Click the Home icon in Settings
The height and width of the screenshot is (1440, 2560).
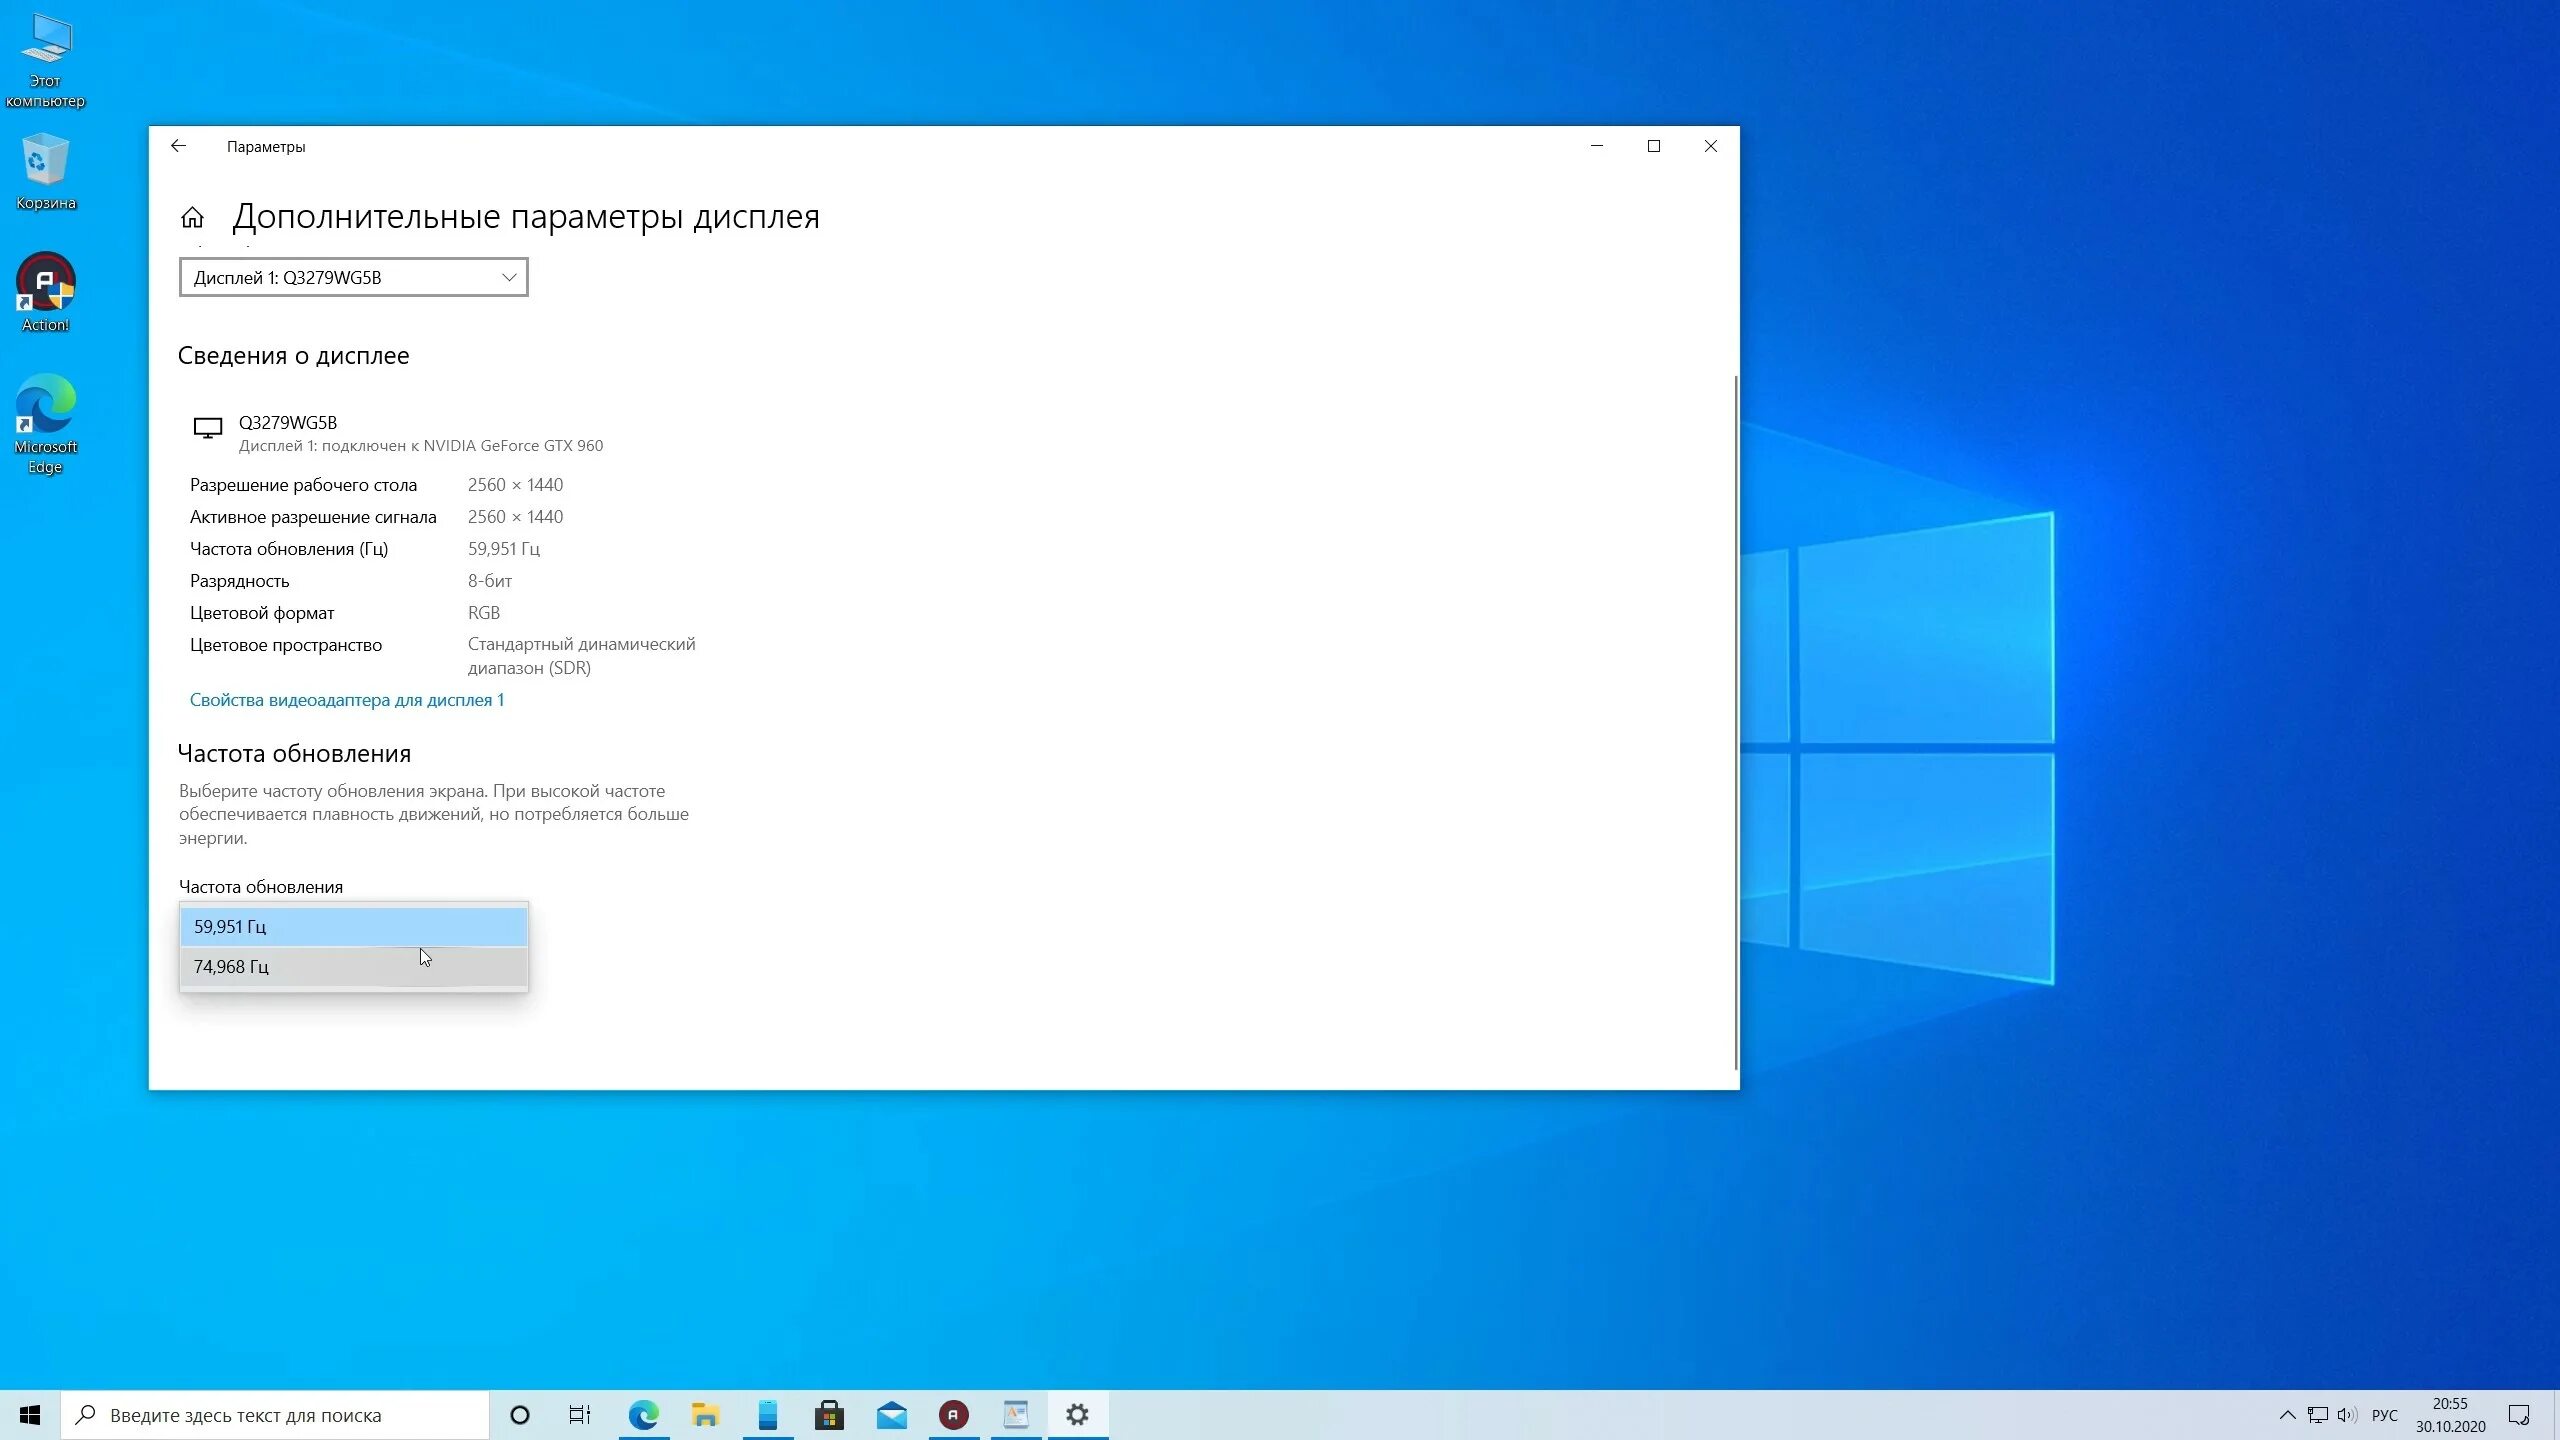192,217
